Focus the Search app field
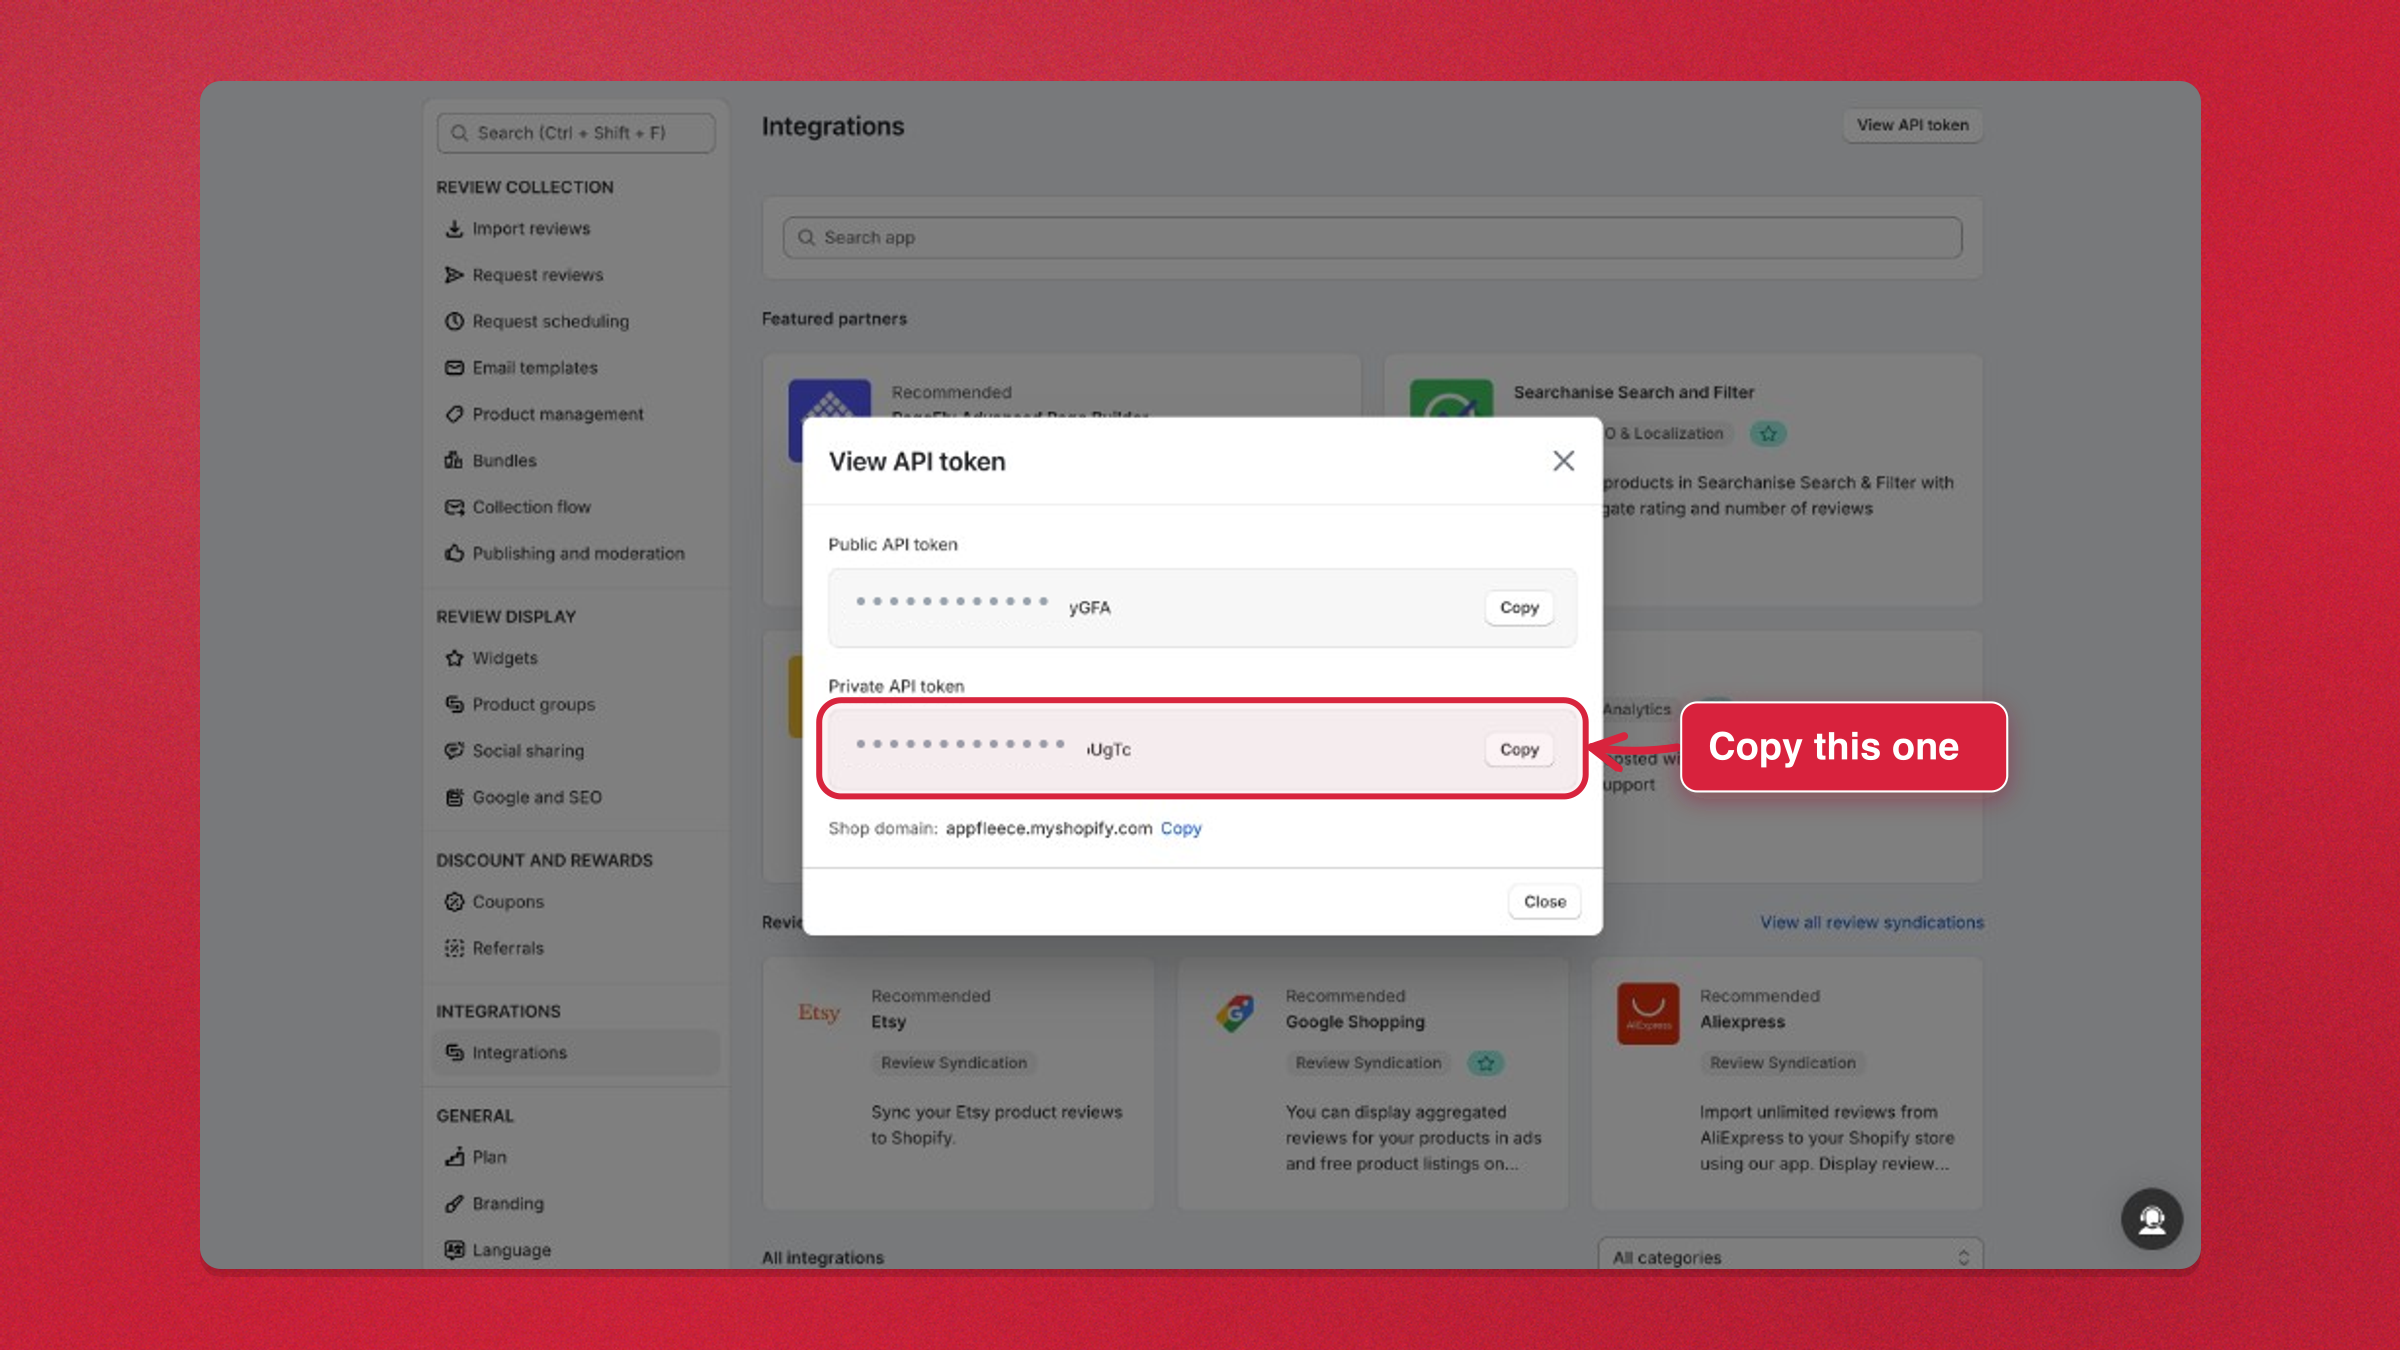This screenshot has width=2400, height=1350. click(1372, 238)
